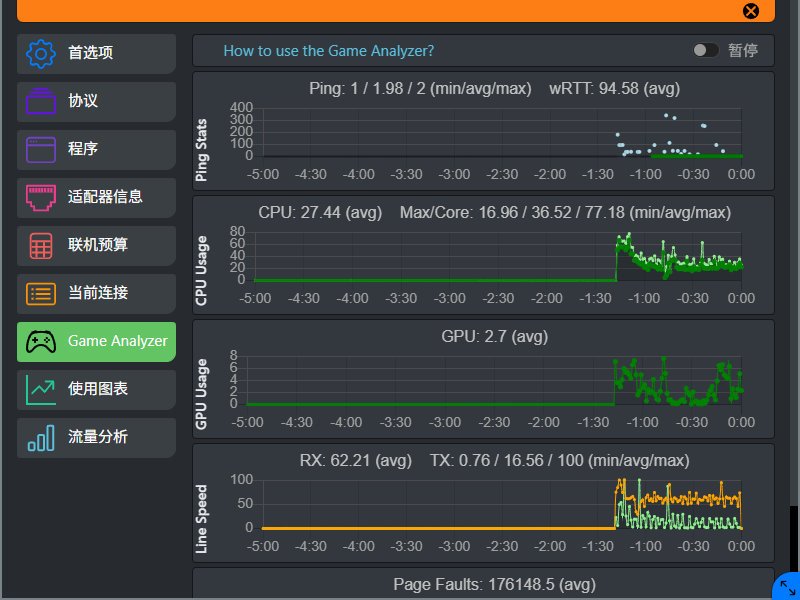Click the orange connections list icon
The image size is (800, 600).
coord(41,294)
